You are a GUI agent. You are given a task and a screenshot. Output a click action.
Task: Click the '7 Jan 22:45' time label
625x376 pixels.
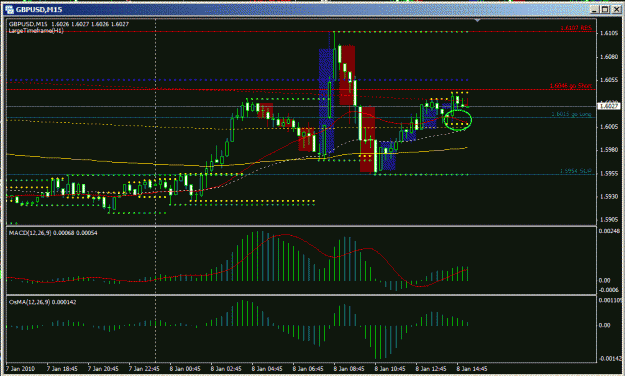pyautogui.click(x=144, y=369)
